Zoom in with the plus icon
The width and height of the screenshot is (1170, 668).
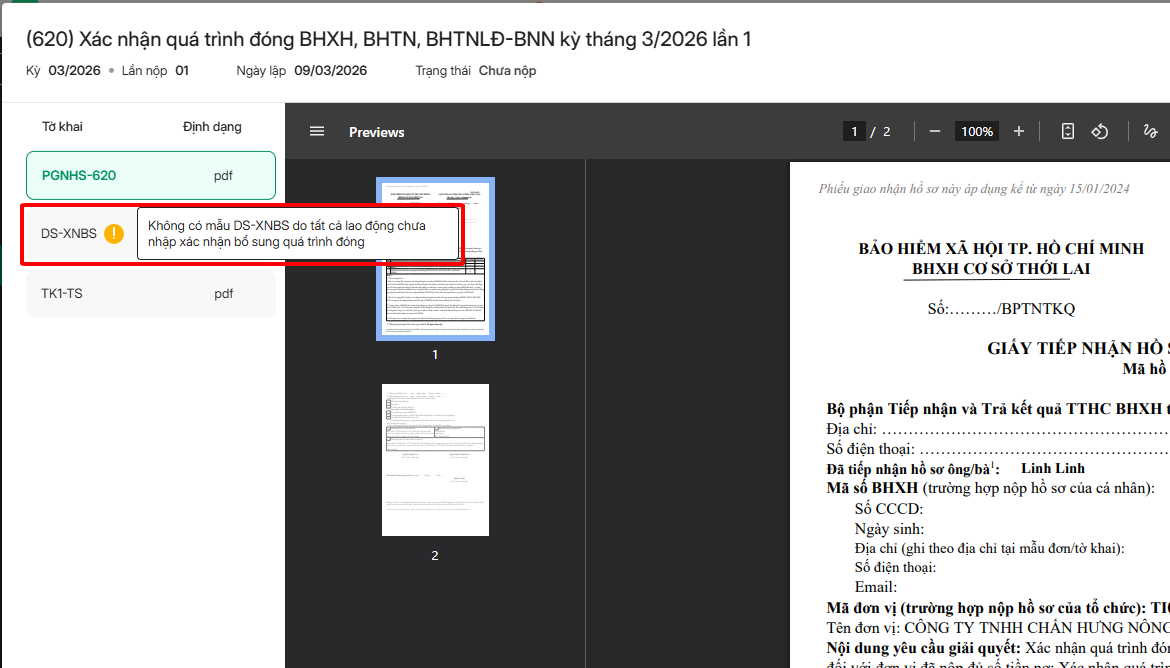(1019, 131)
